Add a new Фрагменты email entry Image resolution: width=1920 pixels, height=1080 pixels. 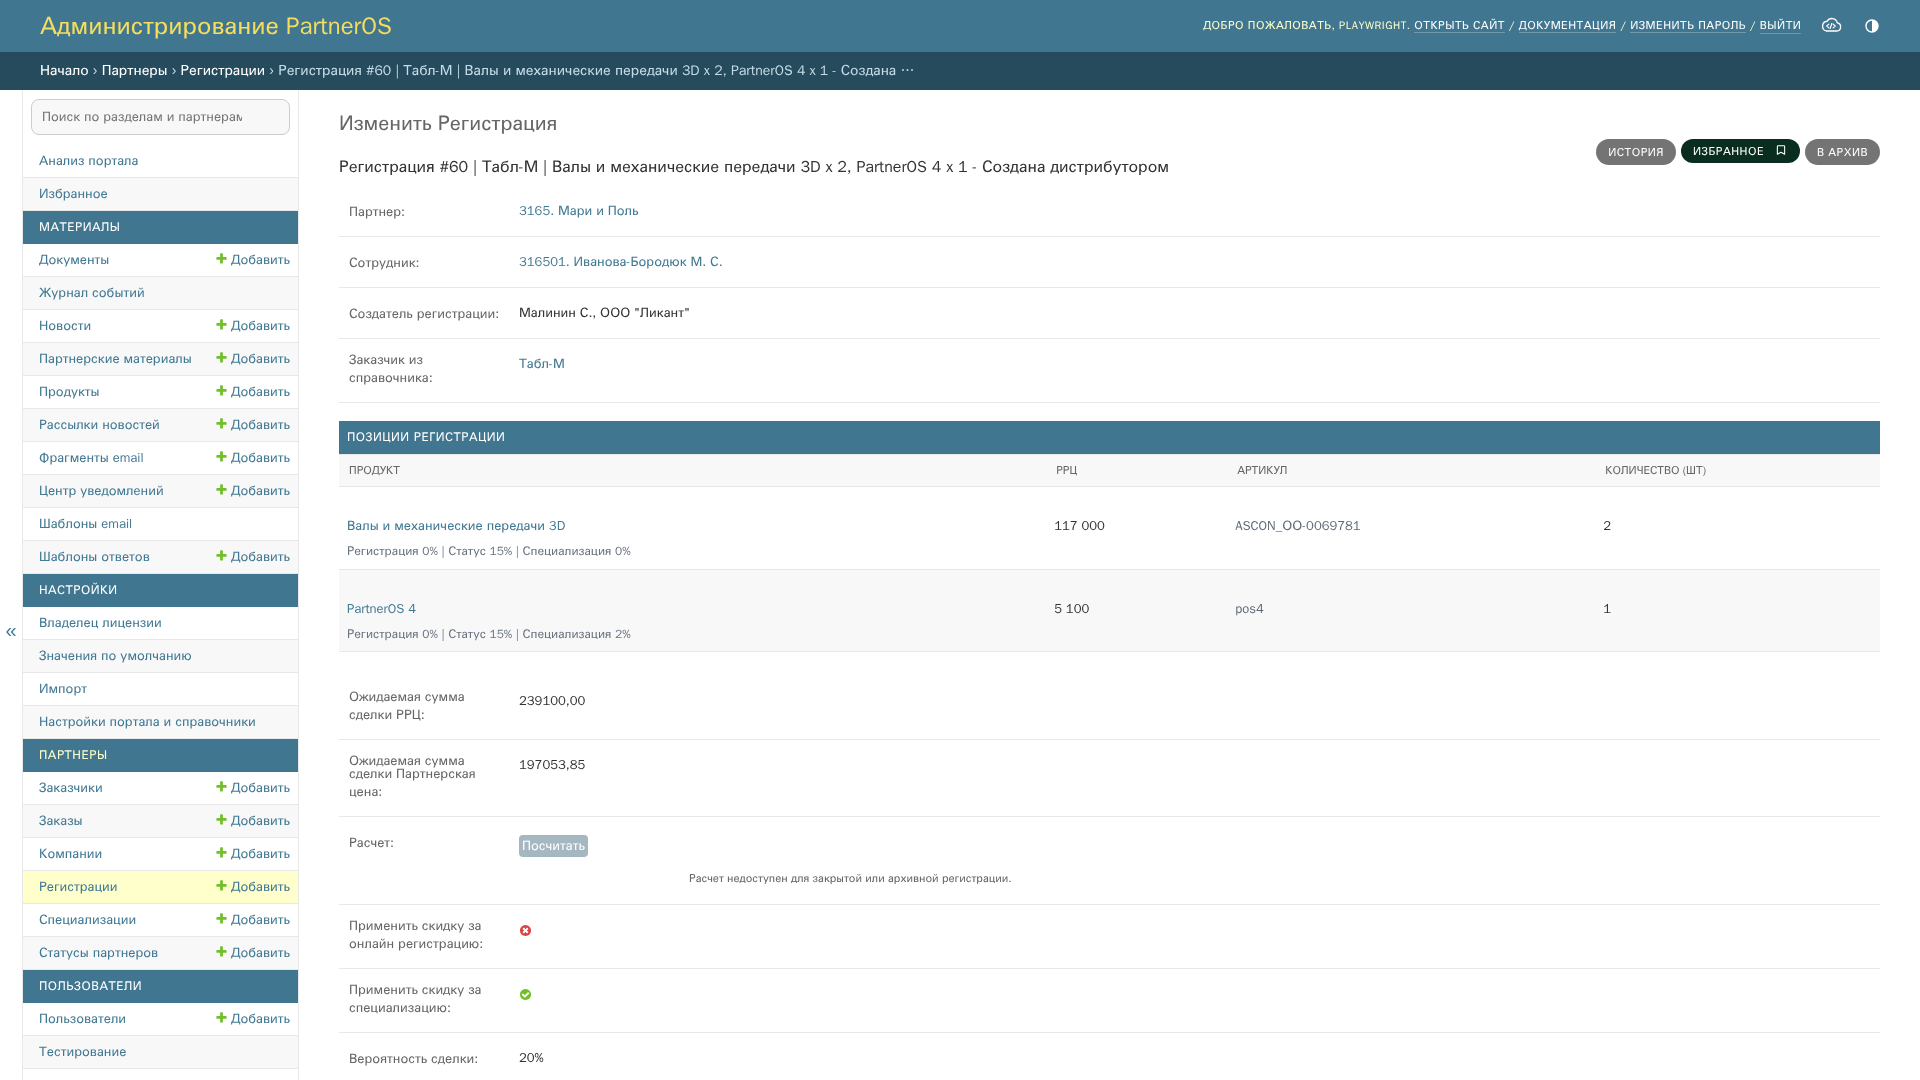pyautogui.click(x=253, y=458)
